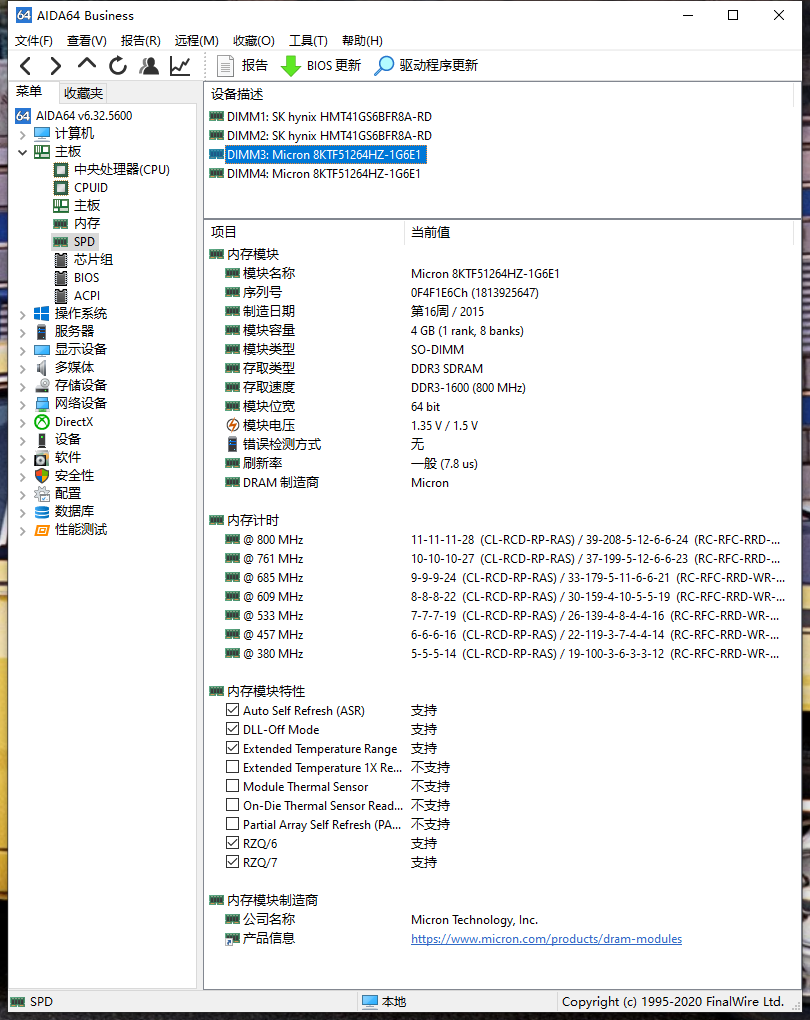
Task: Collapse the 主板 tree node
Action: [x=23, y=152]
